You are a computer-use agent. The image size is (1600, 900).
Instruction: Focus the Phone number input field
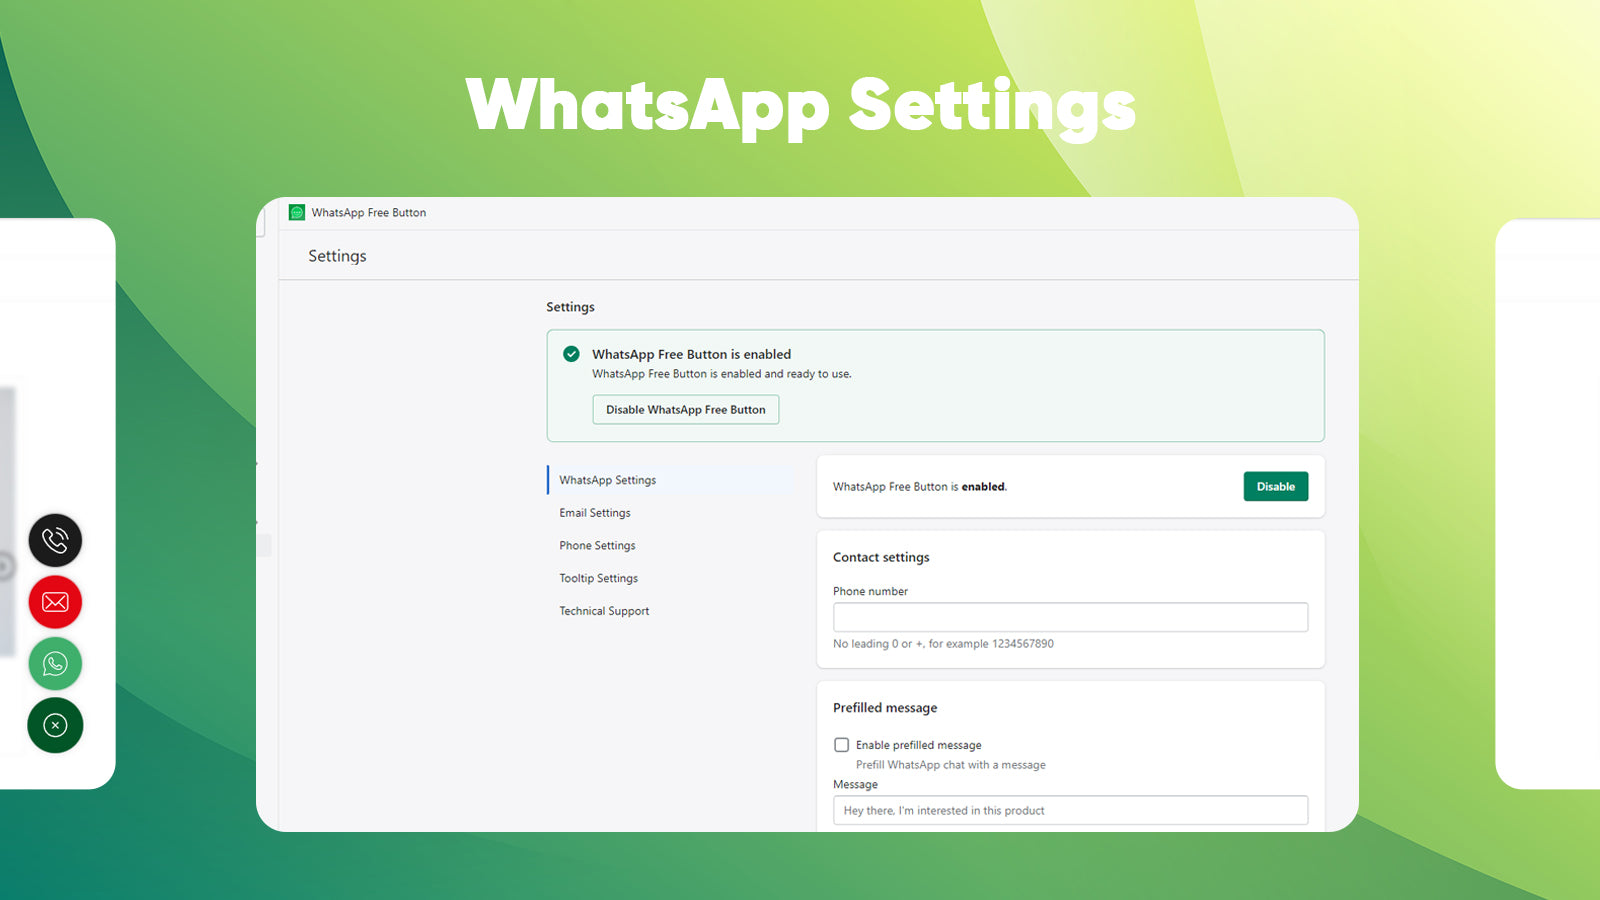click(x=1069, y=617)
